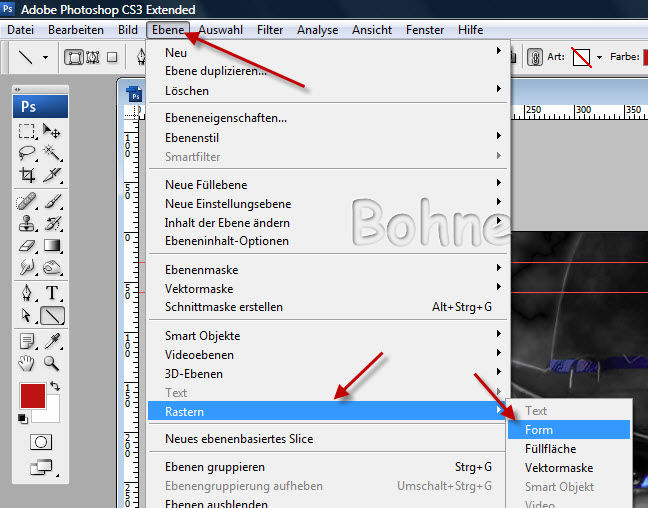Screen dimensions: 648x508
Task: Choose the Hand tool
Action: [x=27, y=363]
